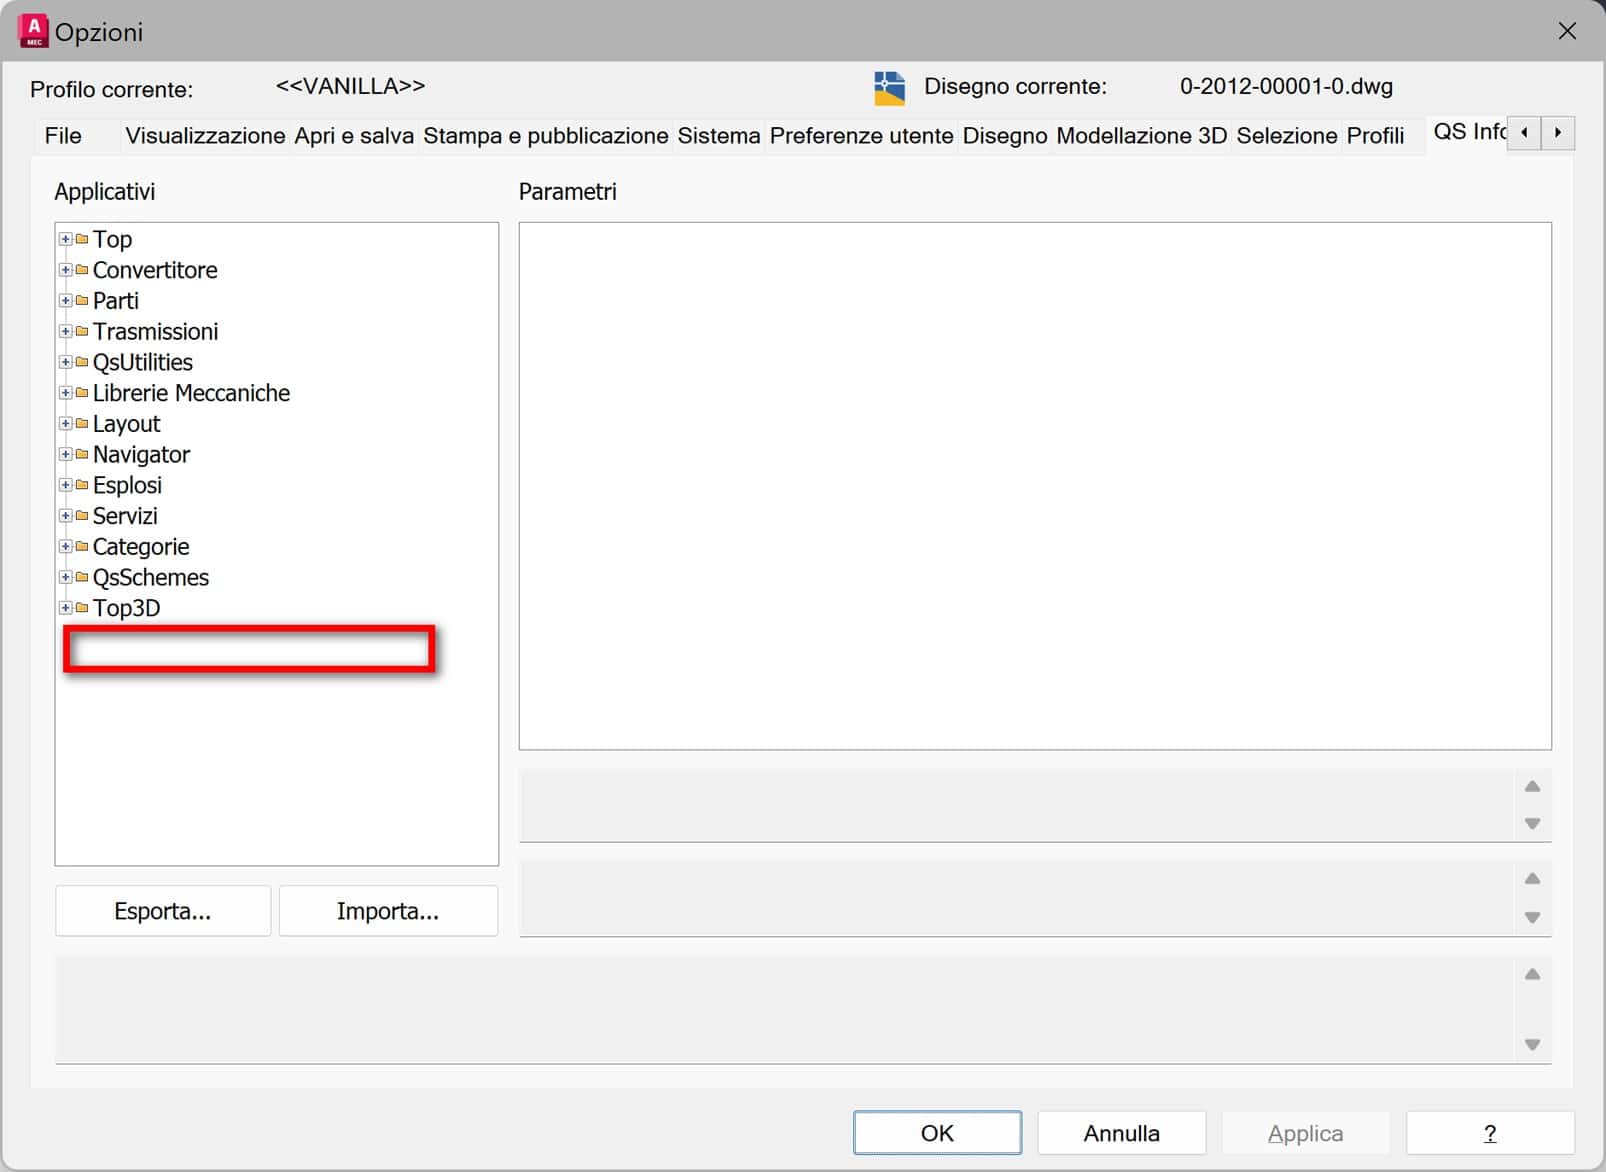Close the Opzioni dialog
The image size is (1606, 1172).
(1567, 31)
